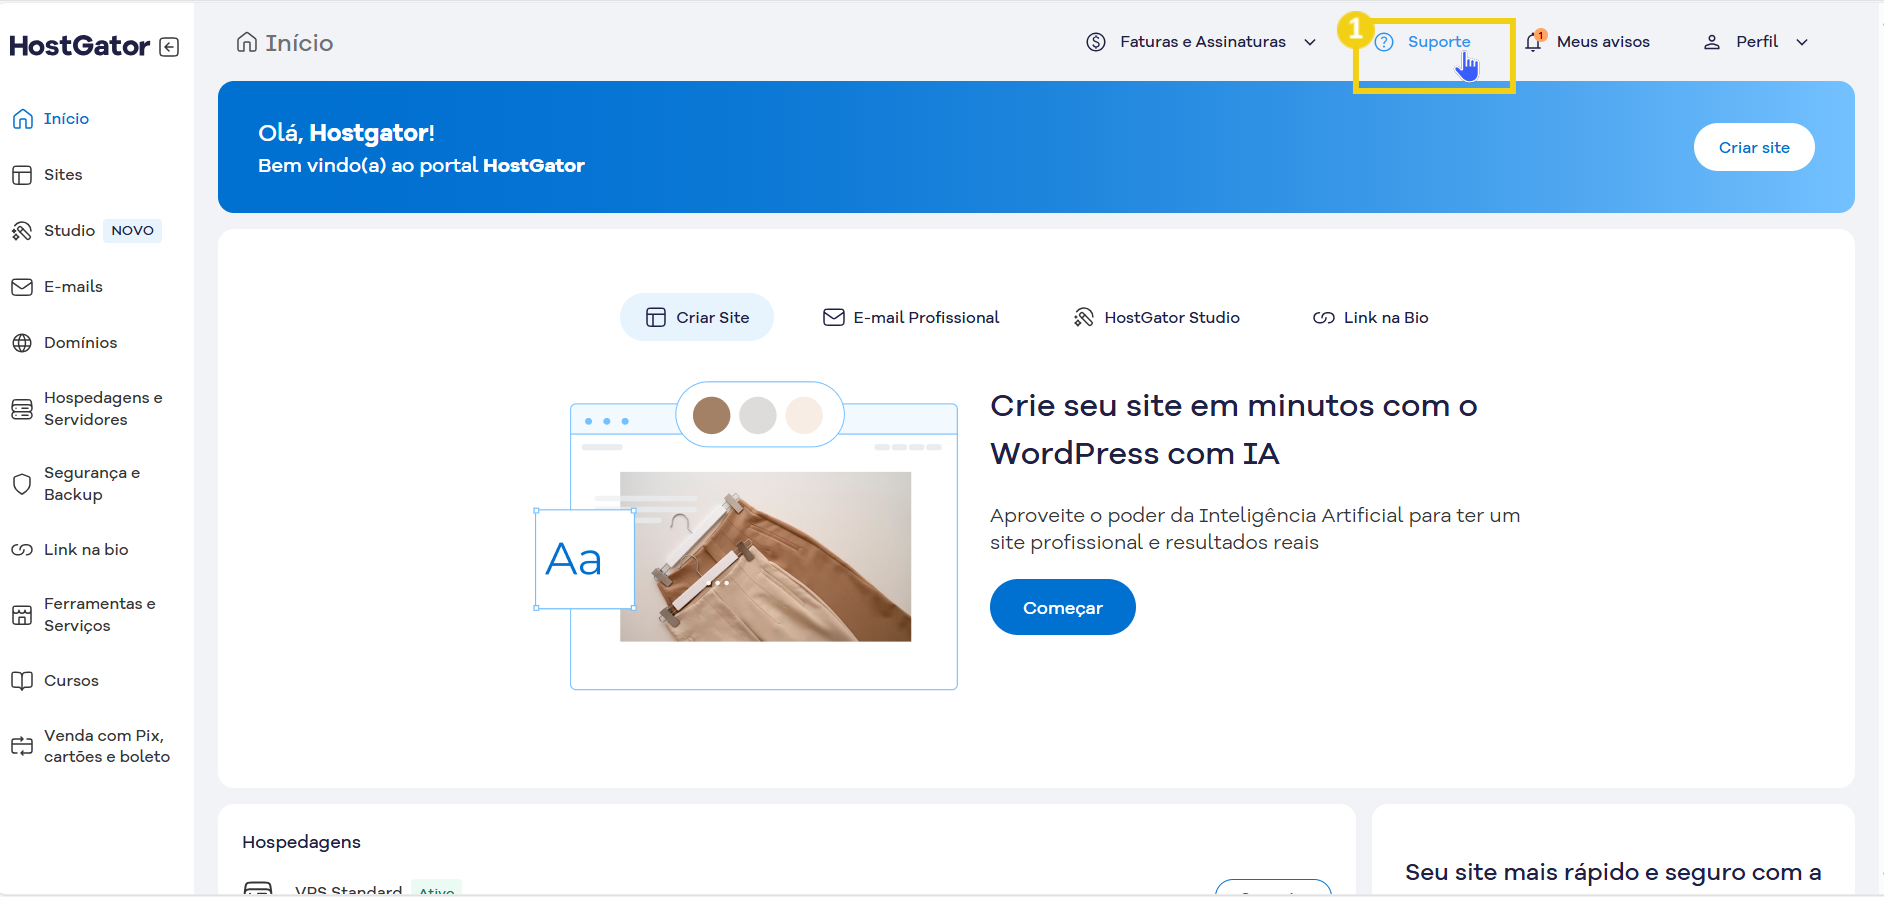Click the Studio icon in sidebar
This screenshot has width=1884, height=897.
[x=22, y=231]
